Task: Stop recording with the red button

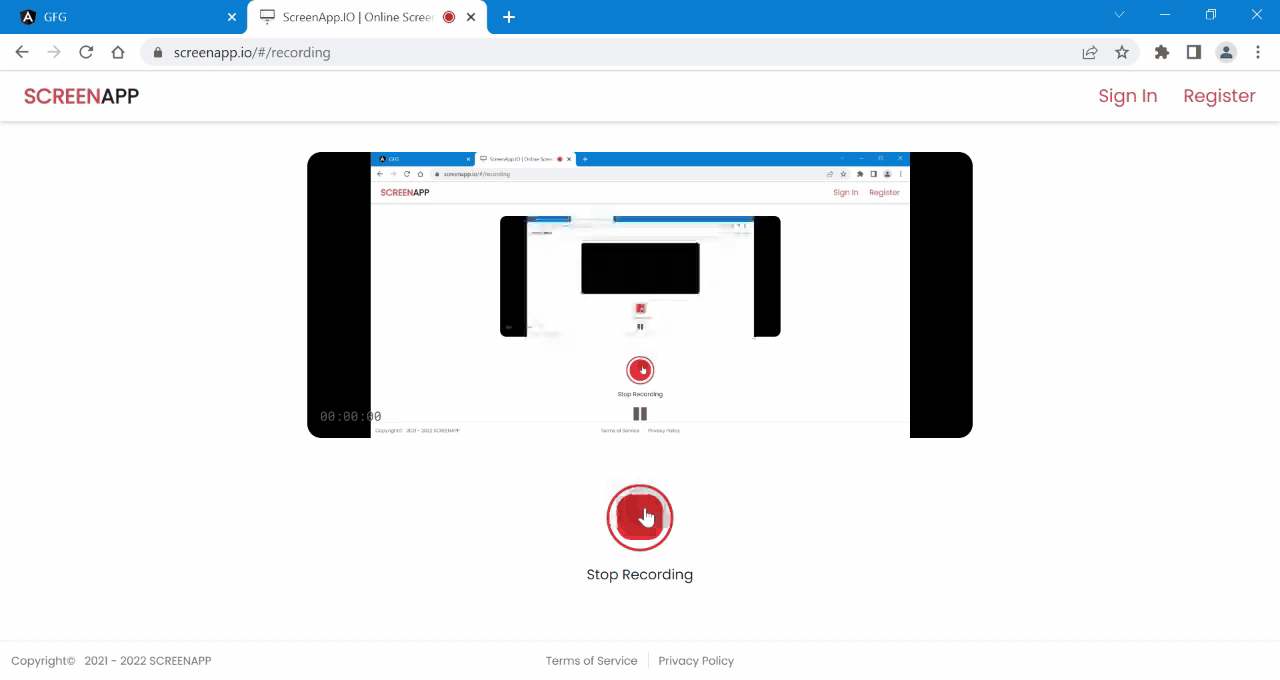Action: coord(640,518)
